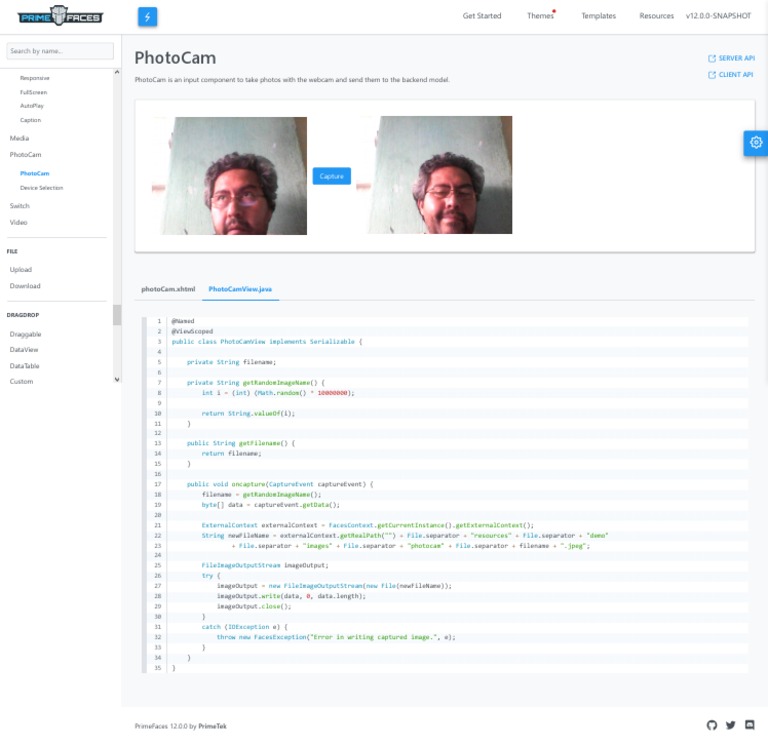Open Get Started menu

coord(482,16)
